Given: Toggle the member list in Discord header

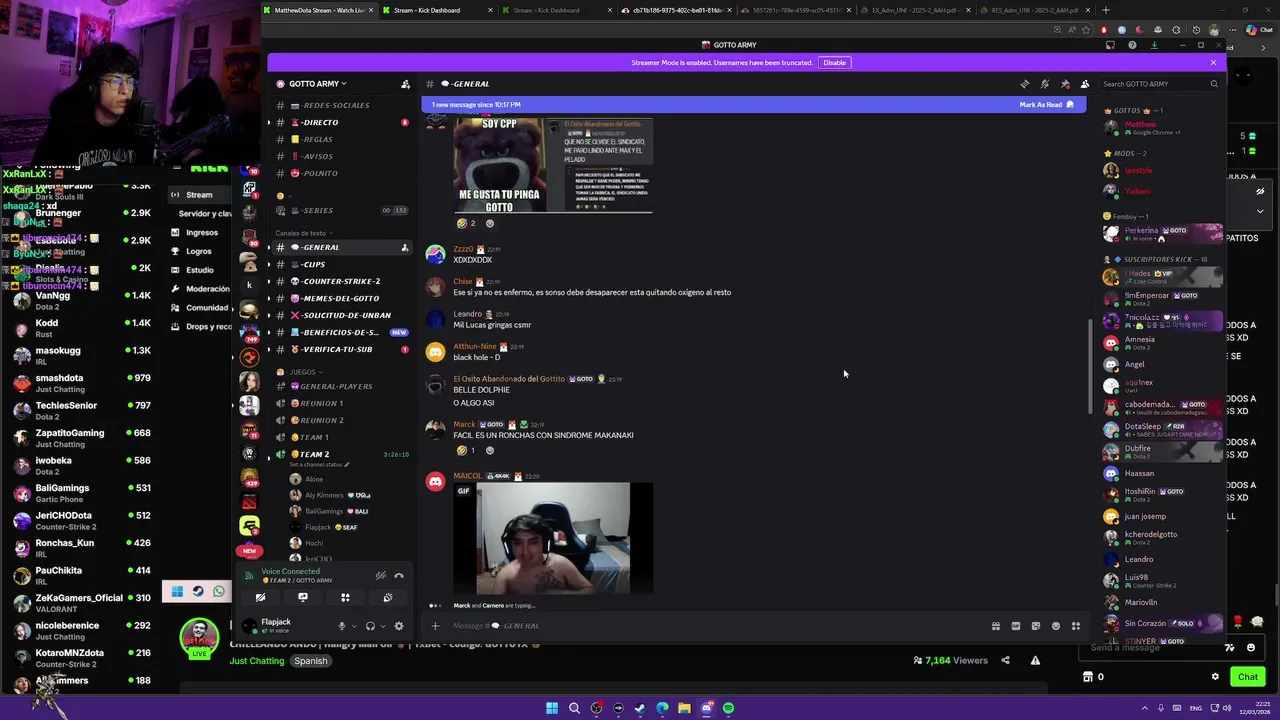Looking at the screenshot, I should point(1085,84).
